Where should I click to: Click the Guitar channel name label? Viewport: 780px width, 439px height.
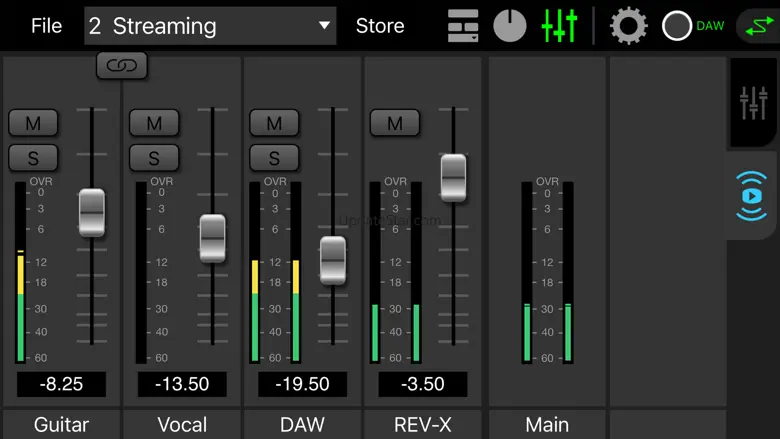tap(61, 424)
